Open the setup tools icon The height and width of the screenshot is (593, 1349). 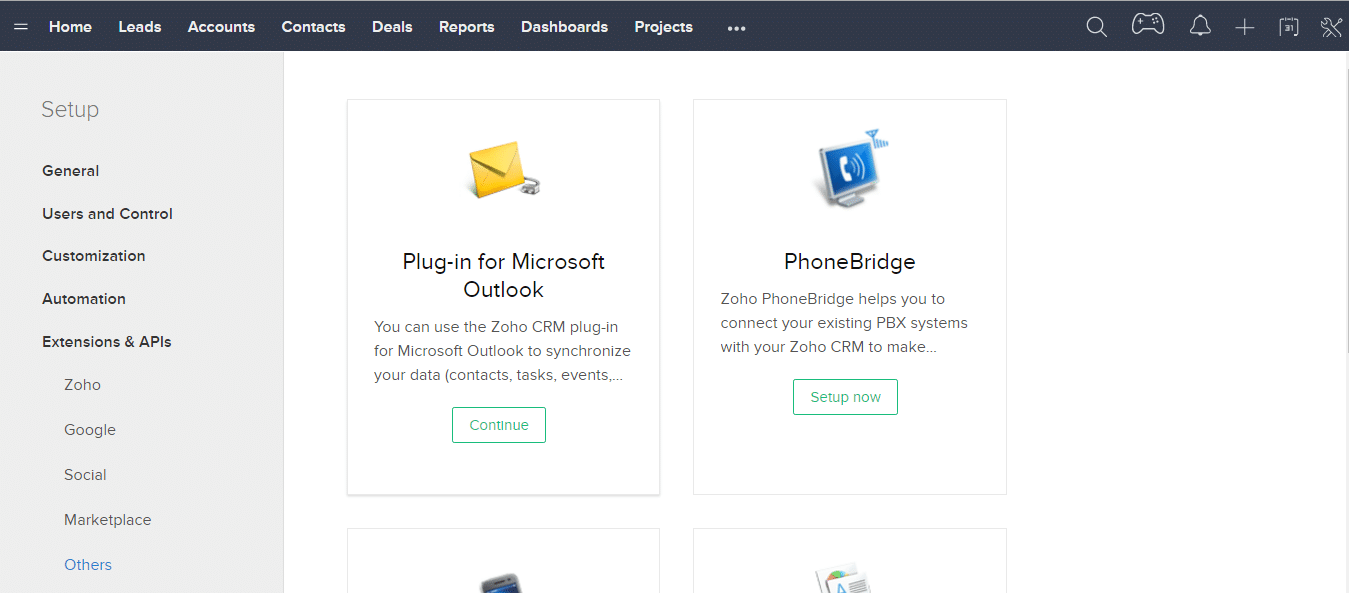[x=1331, y=27]
